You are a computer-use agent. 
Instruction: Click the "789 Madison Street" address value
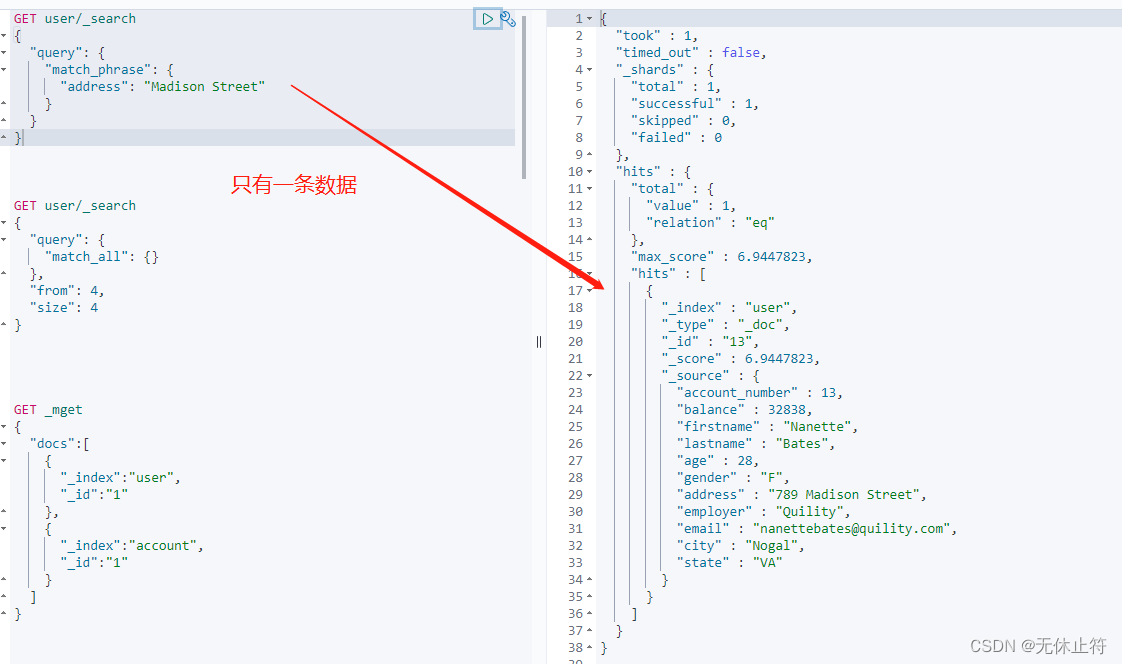coord(844,494)
